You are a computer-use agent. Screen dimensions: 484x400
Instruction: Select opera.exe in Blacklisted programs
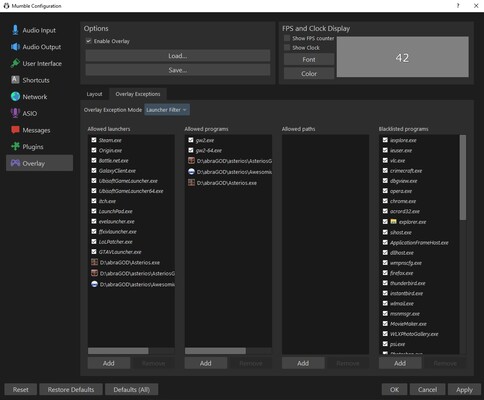401,191
